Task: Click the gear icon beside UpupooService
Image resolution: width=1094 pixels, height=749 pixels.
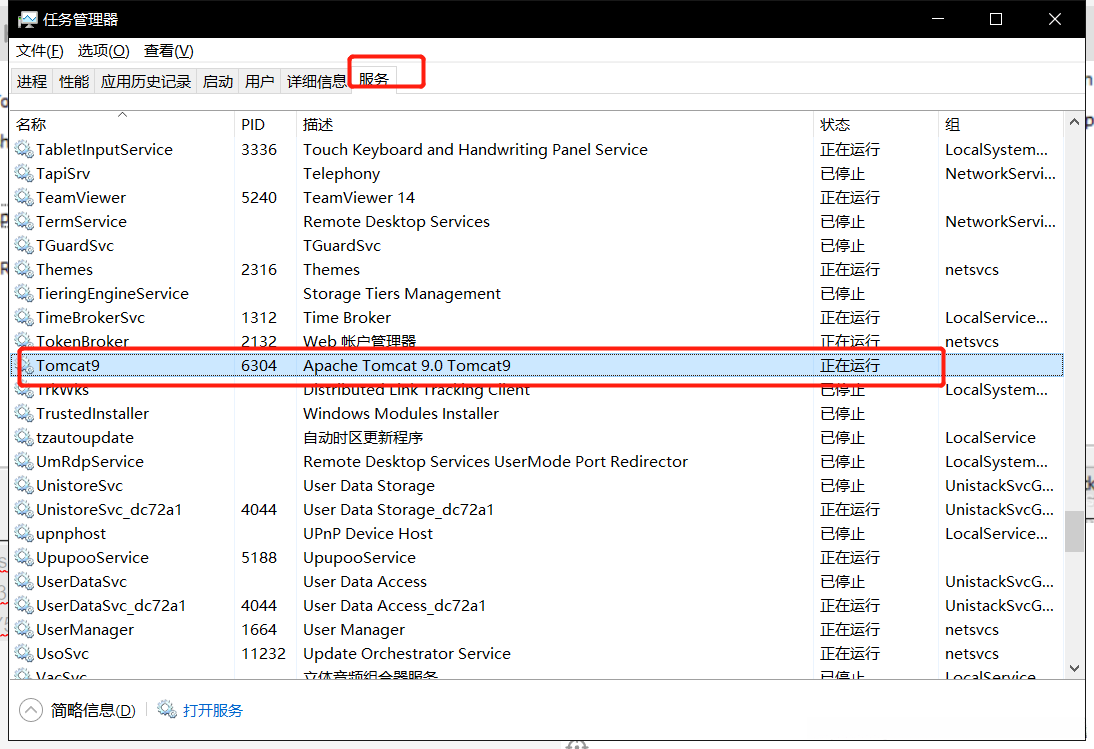Action: (x=24, y=558)
